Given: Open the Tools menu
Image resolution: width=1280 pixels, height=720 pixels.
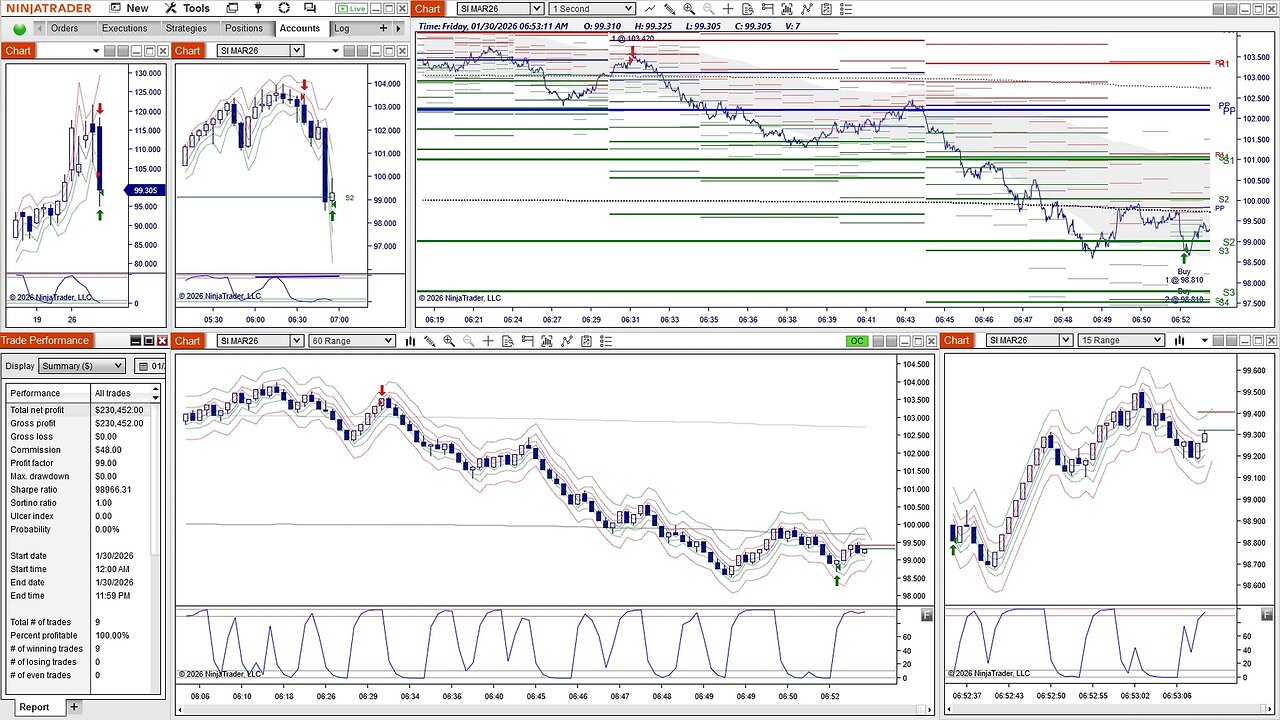Looking at the screenshot, I should pos(188,8).
